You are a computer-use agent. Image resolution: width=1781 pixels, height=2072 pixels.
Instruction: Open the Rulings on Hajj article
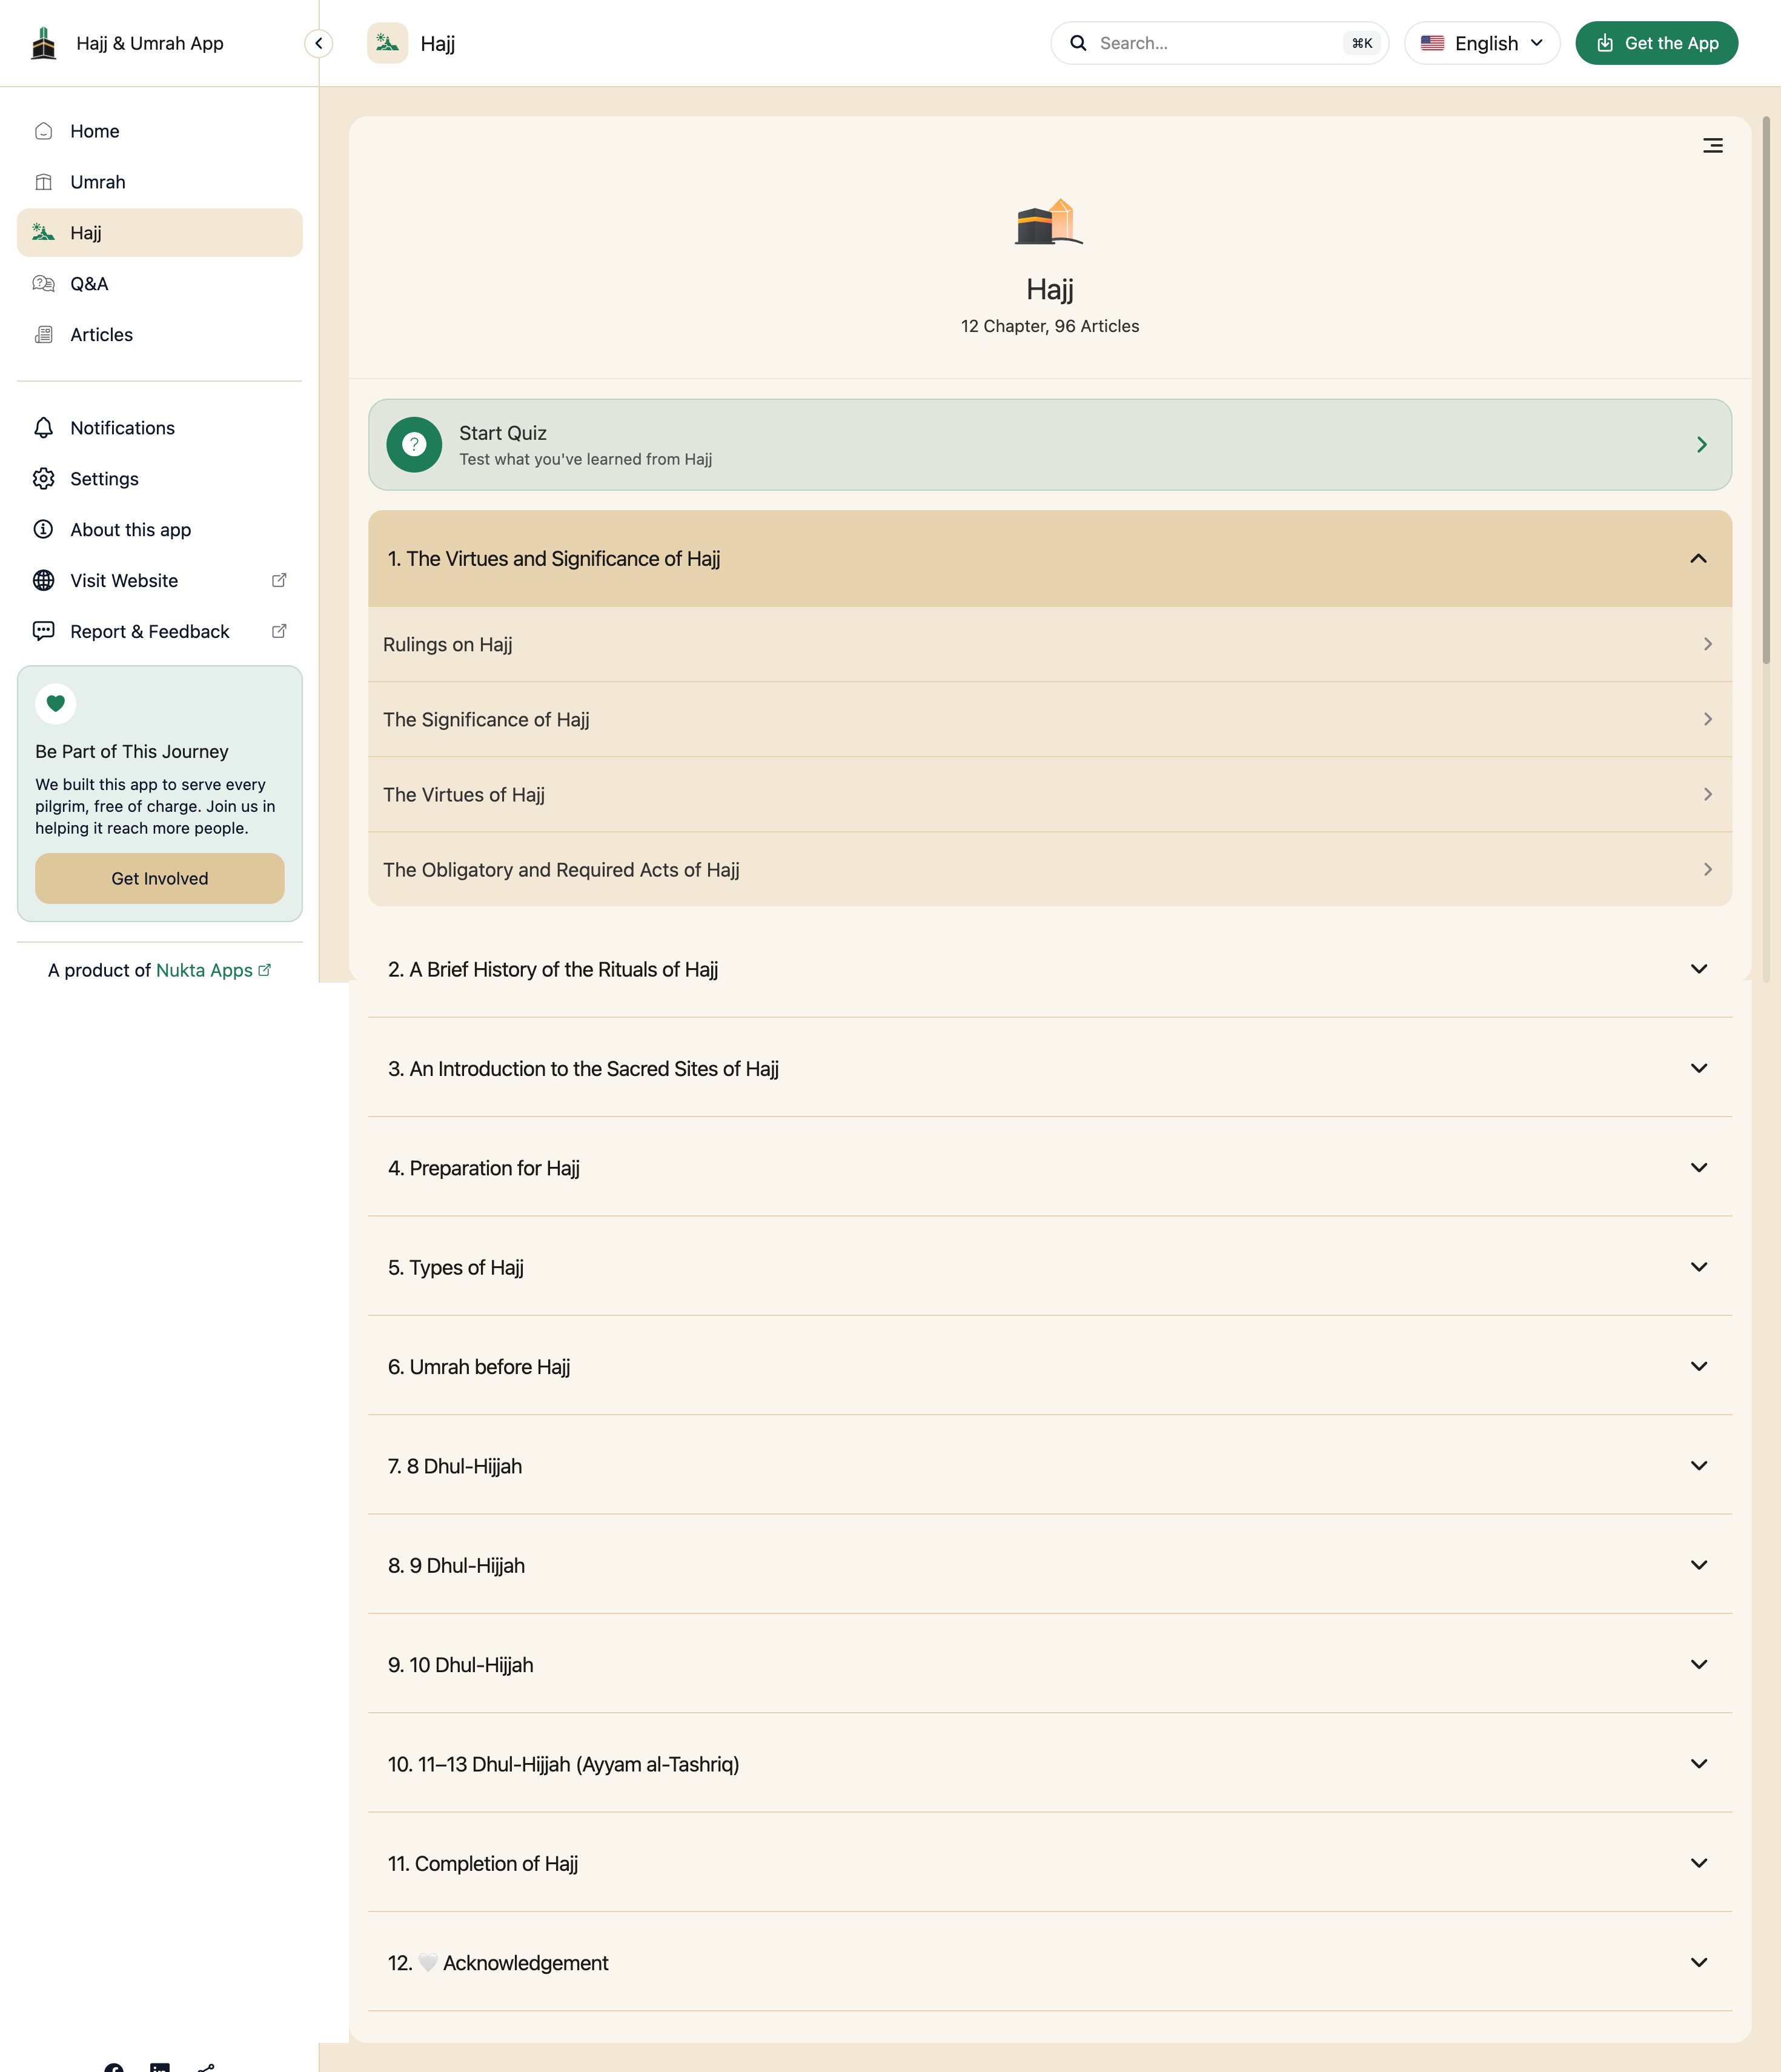[x=1049, y=644]
